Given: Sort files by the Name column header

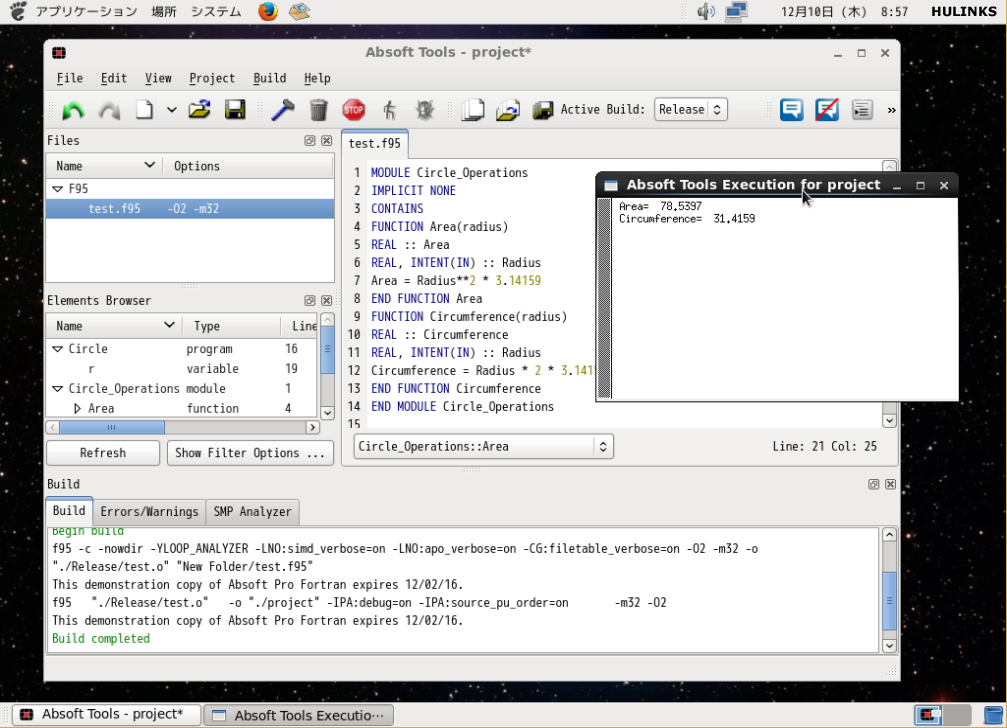Looking at the screenshot, I should pyautogui.click(x=104, y=166).
